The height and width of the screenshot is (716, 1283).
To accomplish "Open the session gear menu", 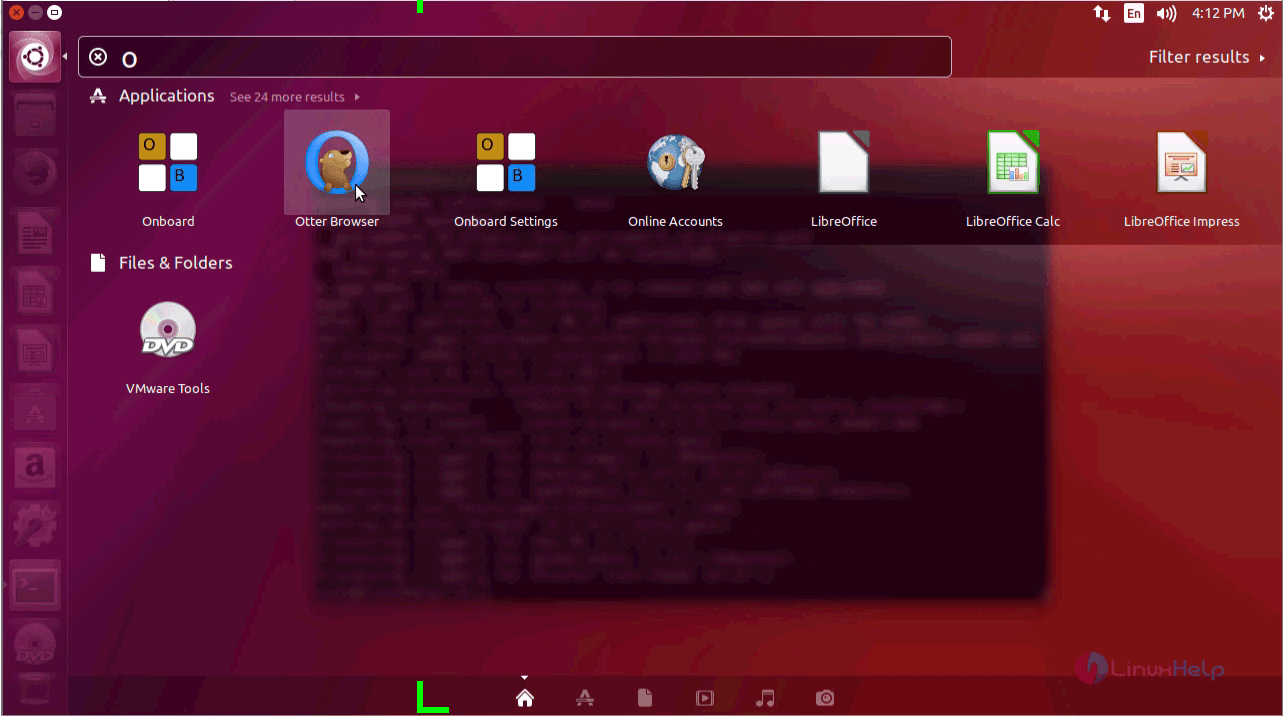I will 1265,13.
